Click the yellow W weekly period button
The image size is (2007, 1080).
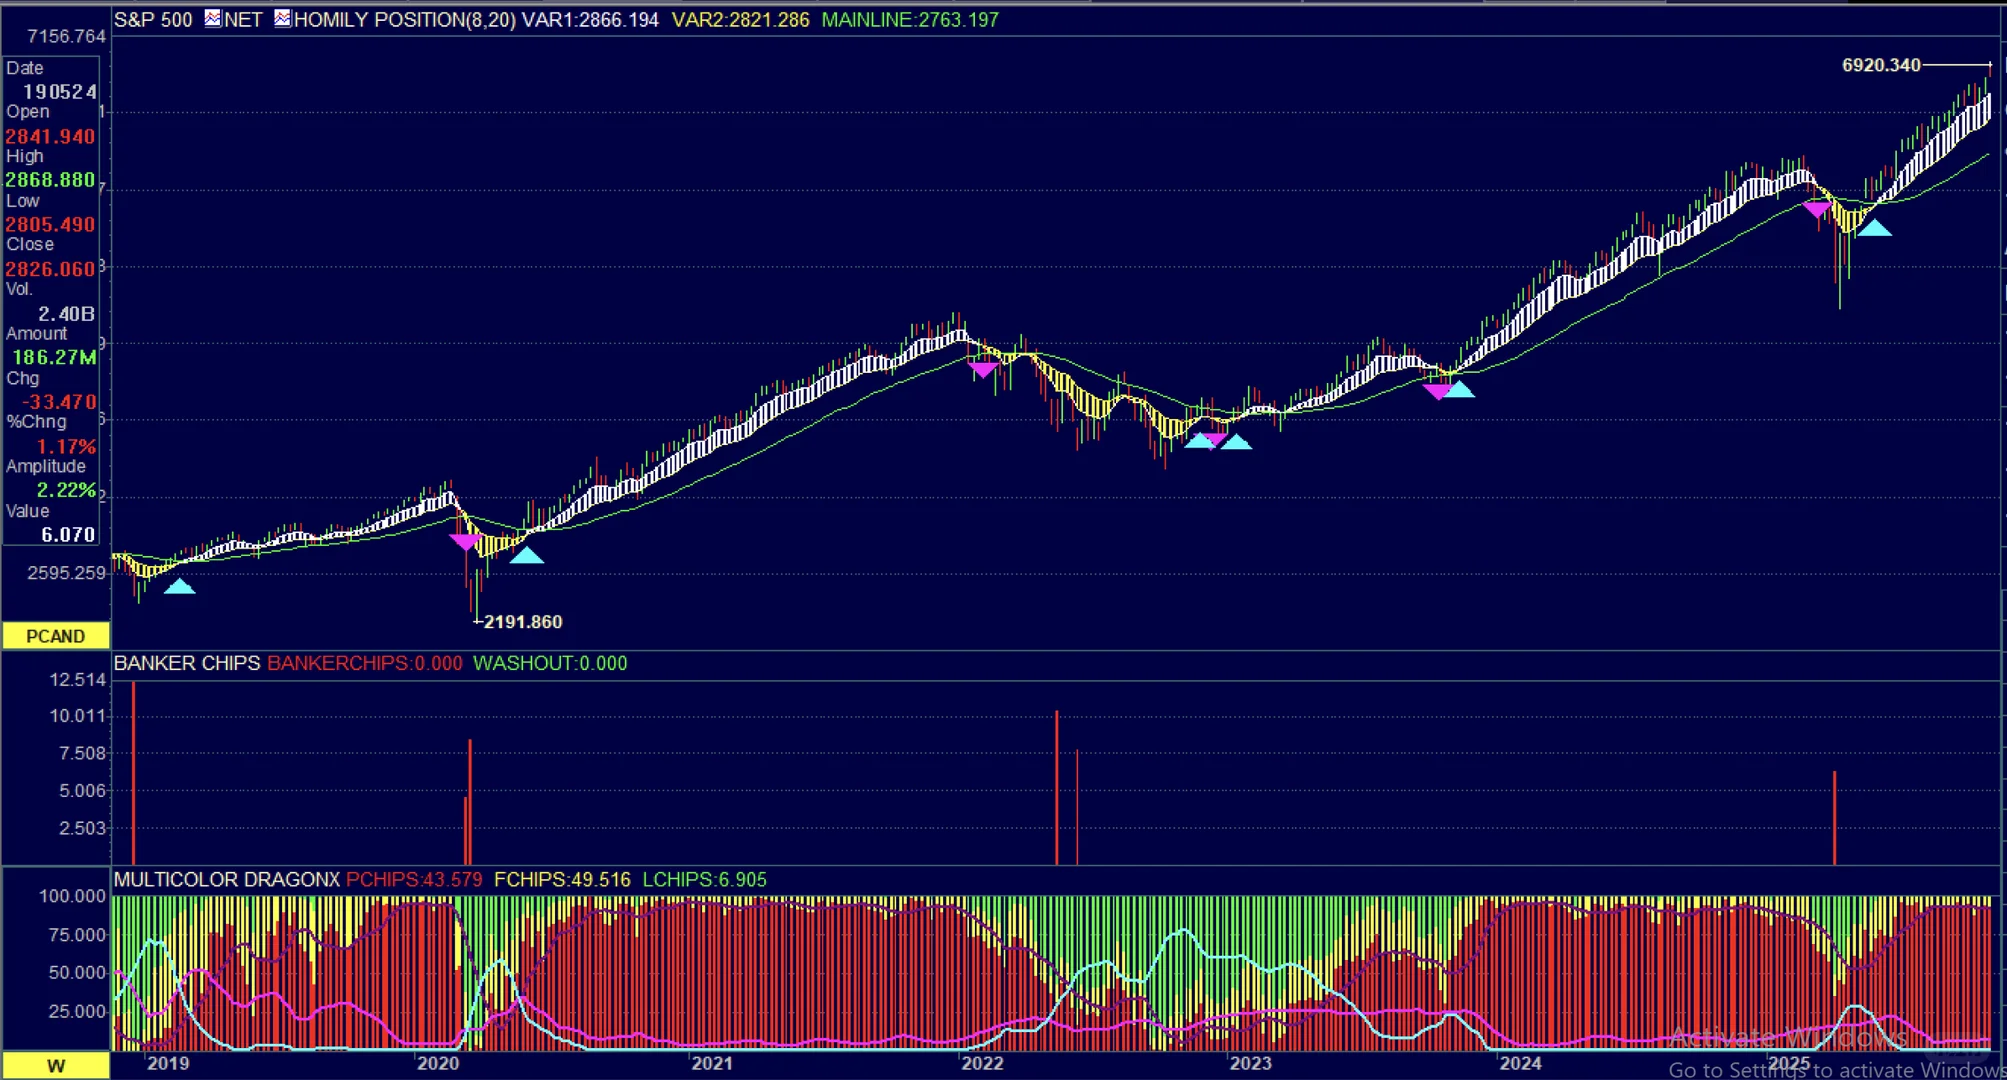[x=55, y=1066]
